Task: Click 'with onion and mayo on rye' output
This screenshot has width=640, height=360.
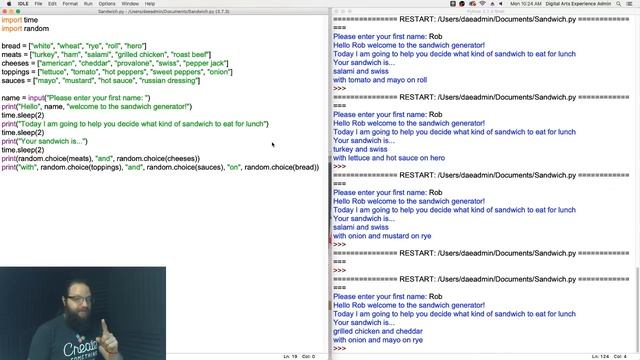Action: [x=378, y=340]
